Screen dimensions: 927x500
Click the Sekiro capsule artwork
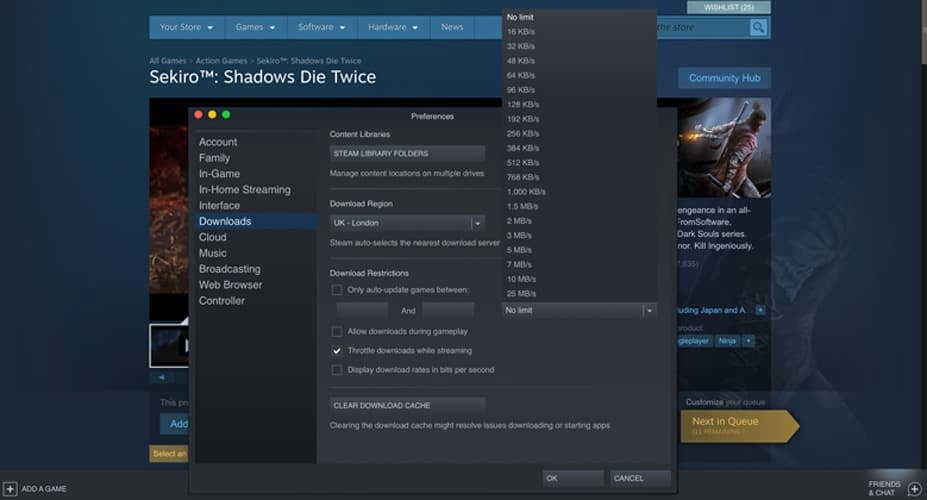[724, 148]
